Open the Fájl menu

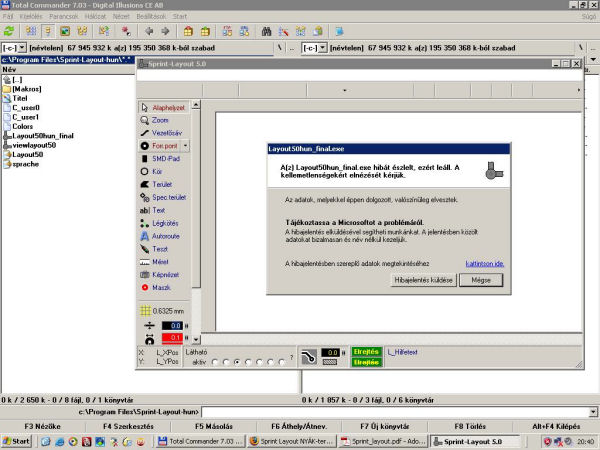coord(8,16)
